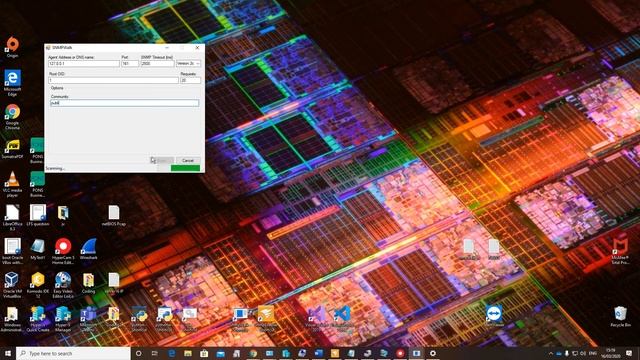
Task: Open the SNMP Version dropdown
Action: 188,64
